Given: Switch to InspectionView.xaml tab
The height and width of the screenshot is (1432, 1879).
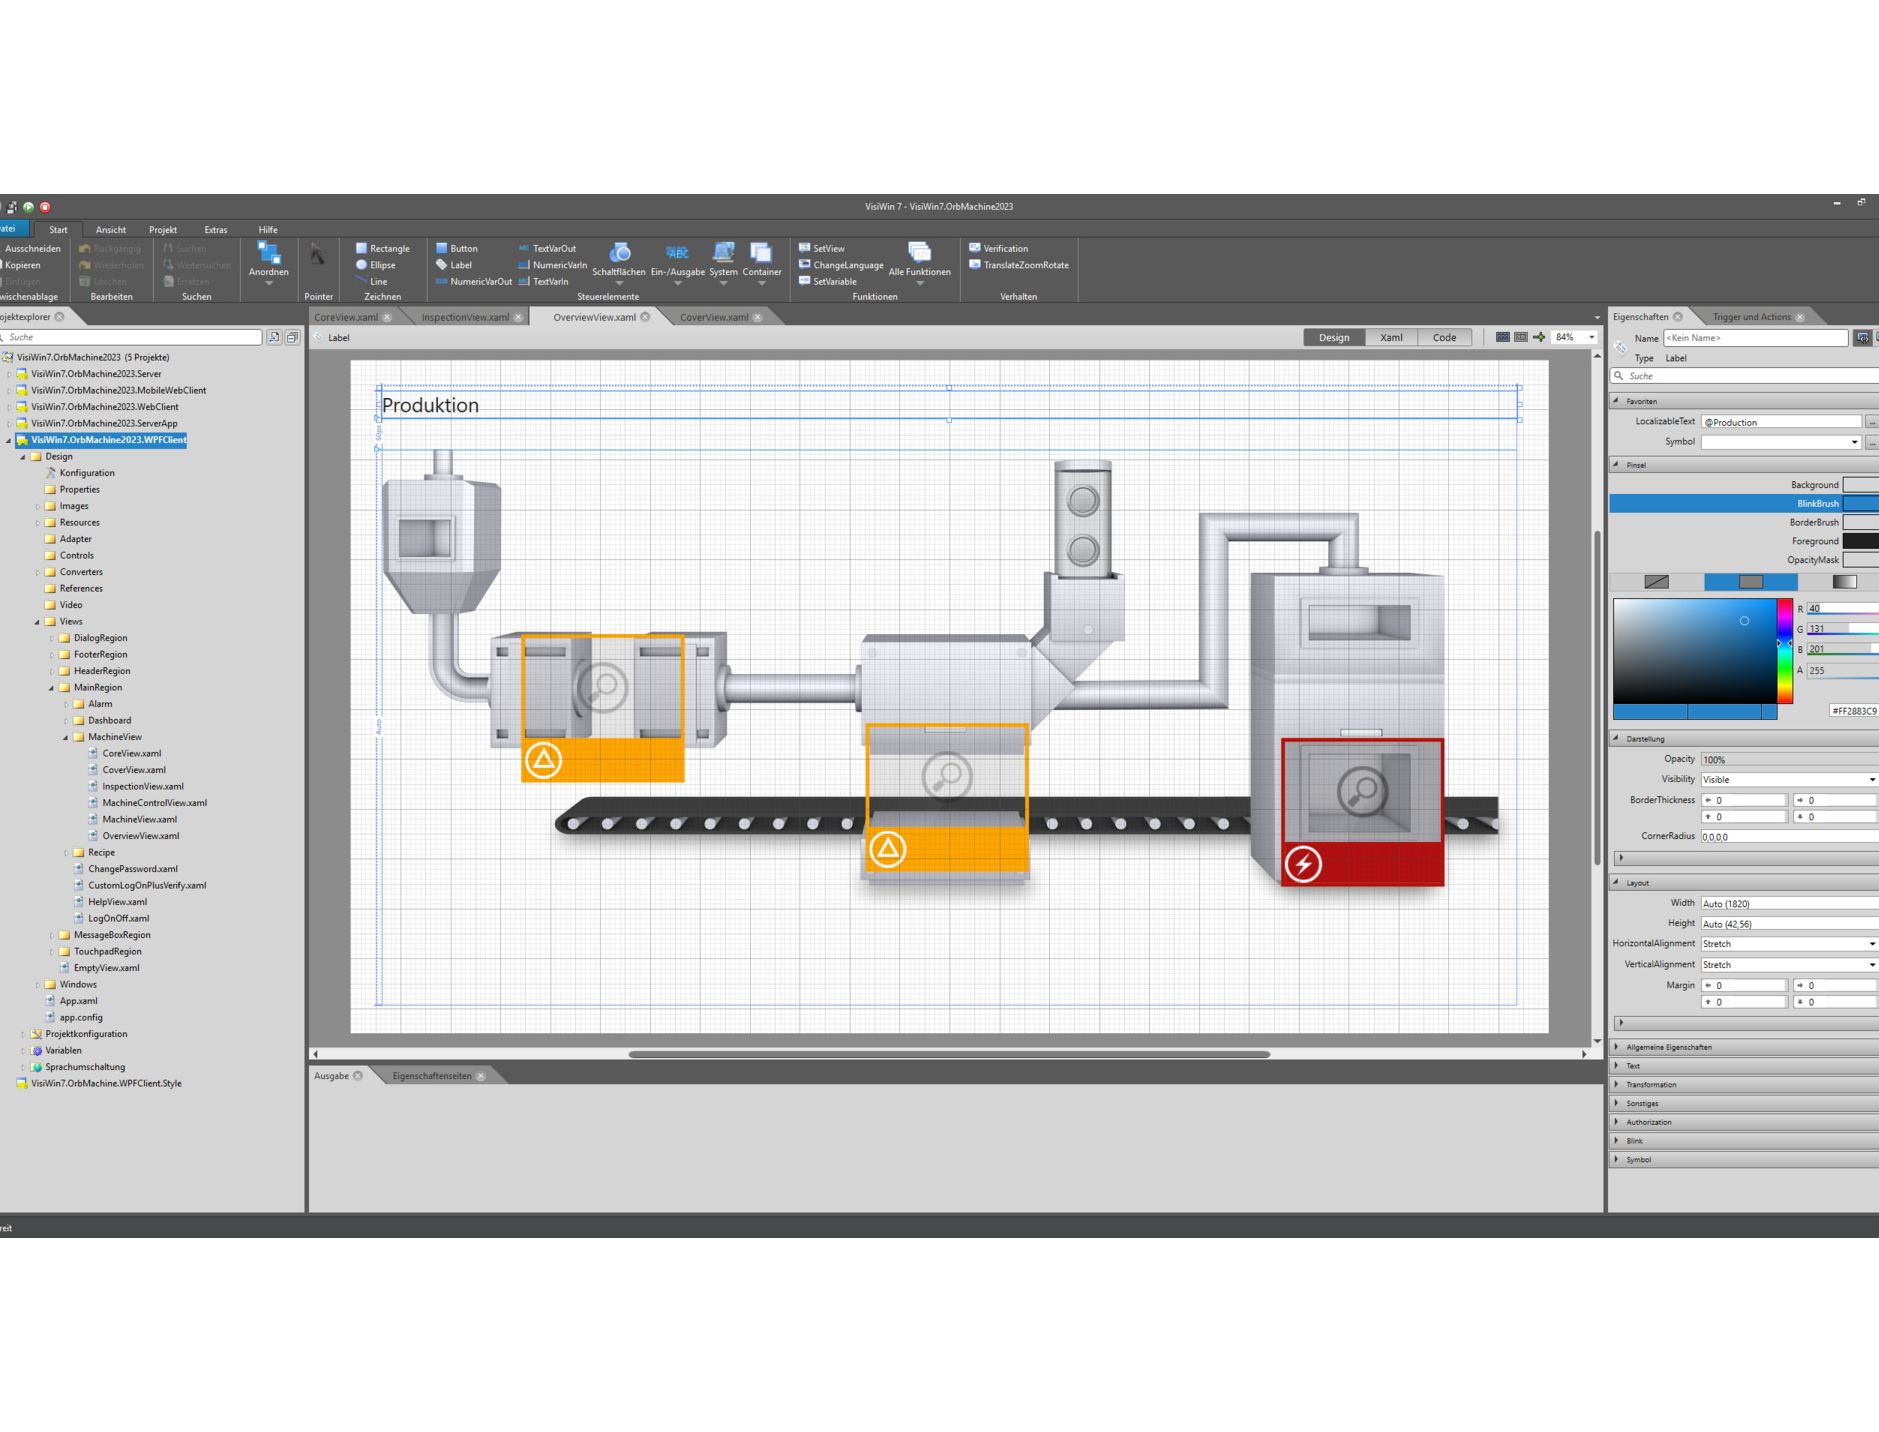Looking at the screenshot, I should pos(465,317).
